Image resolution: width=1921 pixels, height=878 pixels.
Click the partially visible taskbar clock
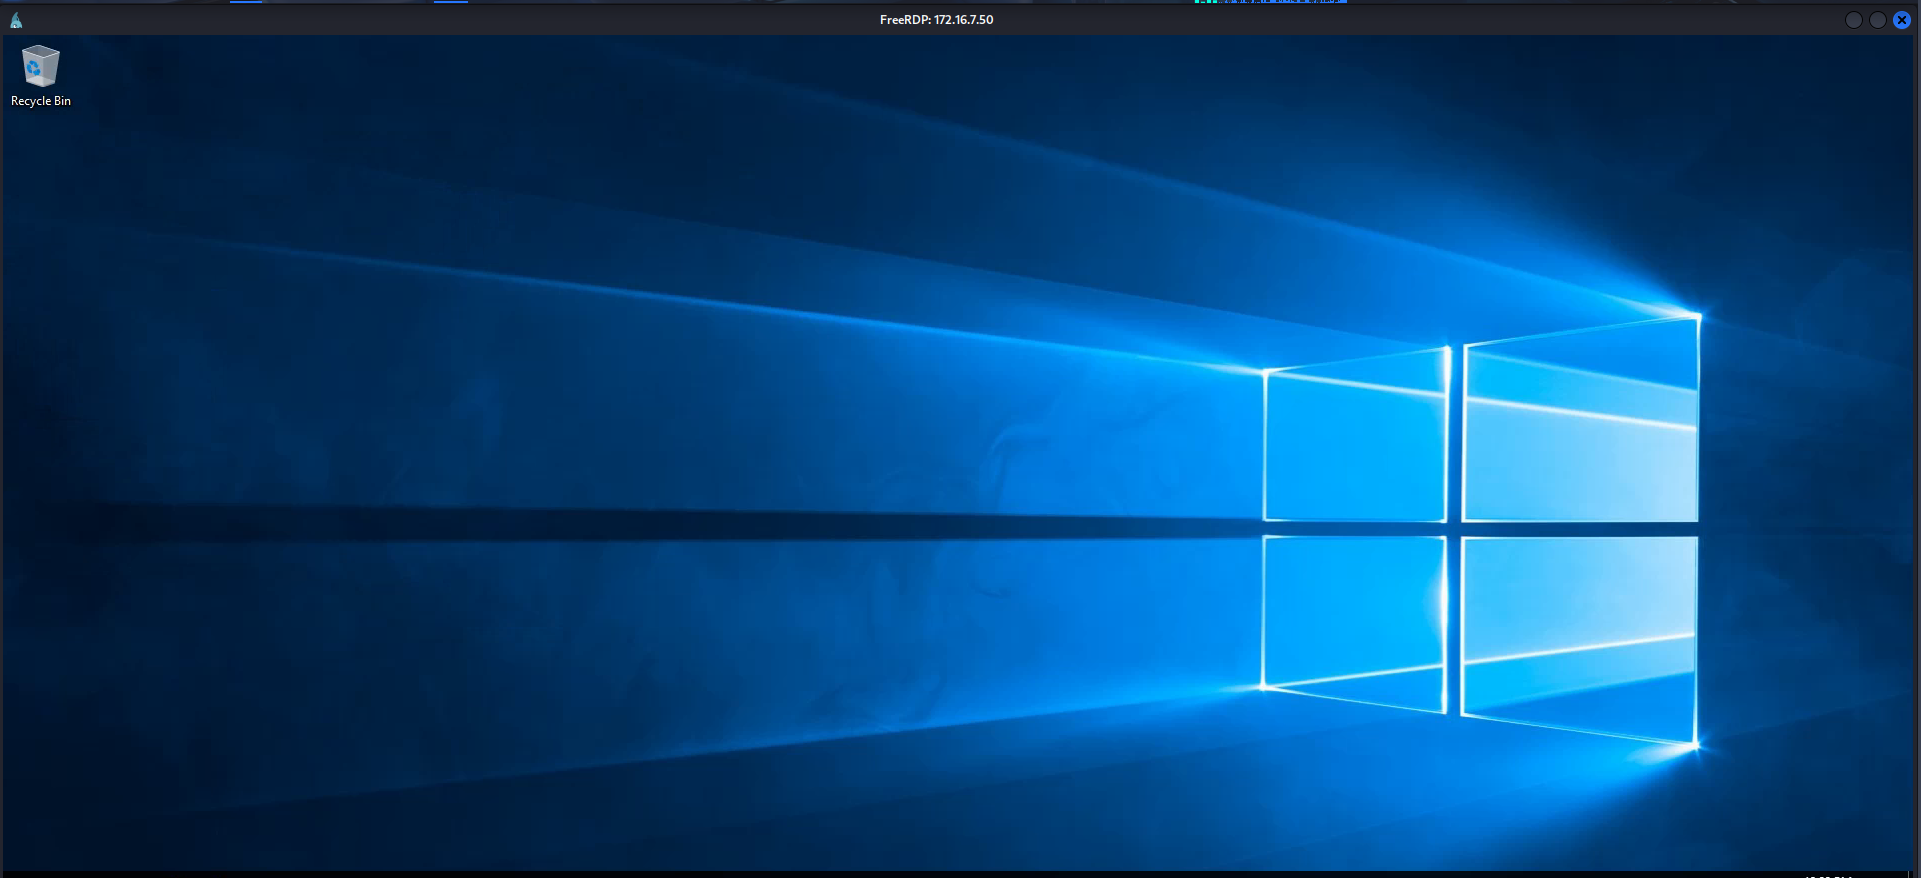coord(1828,875)
